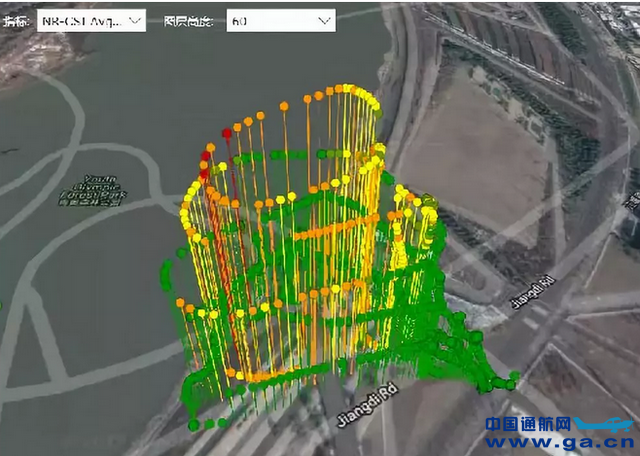Image resolution: width=640 pixels, height=456 pixels.
Task: Click the 指标 indicator label
Action: [14, 21]
